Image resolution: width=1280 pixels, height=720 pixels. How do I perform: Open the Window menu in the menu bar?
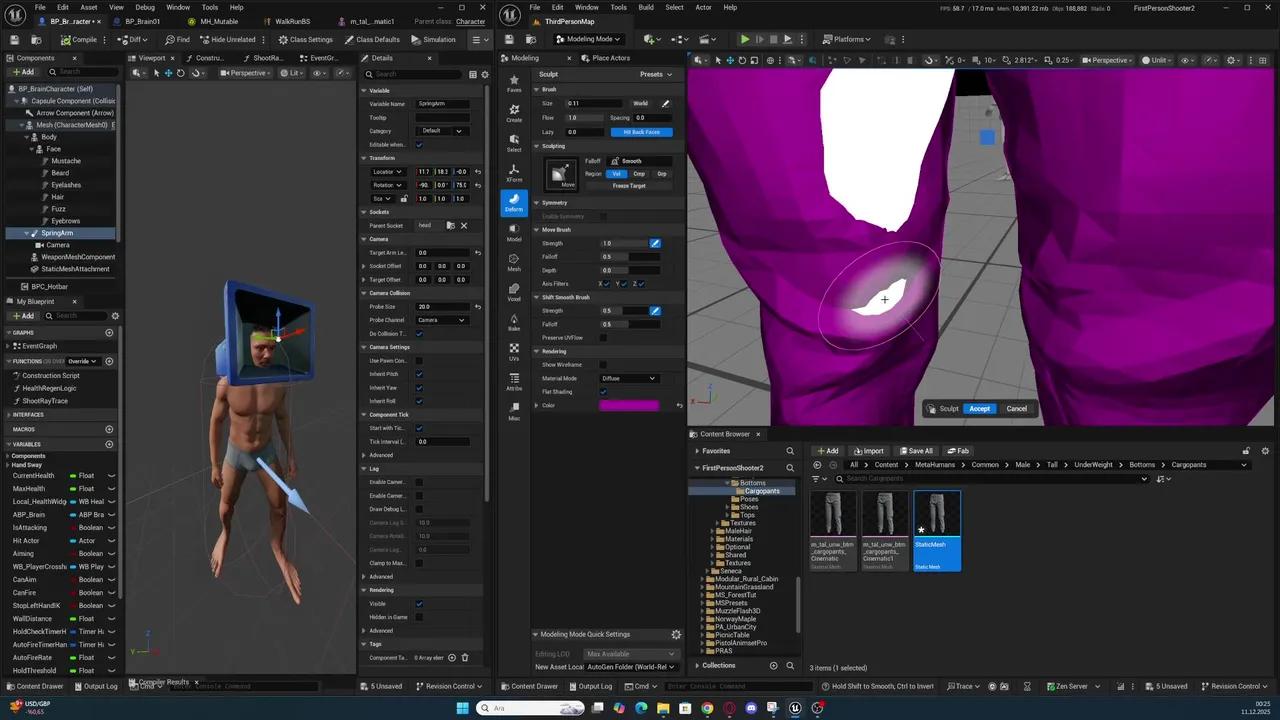[x=178, y=7]
